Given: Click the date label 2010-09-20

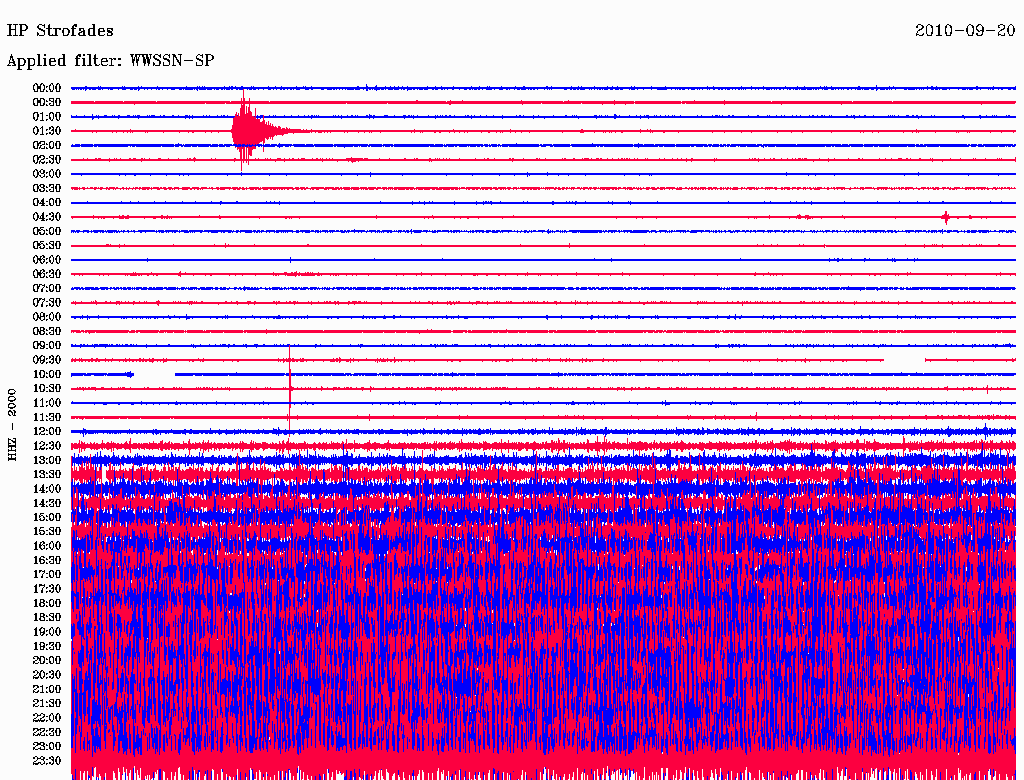Looking at the screenshot, I should tap(965, 31).
